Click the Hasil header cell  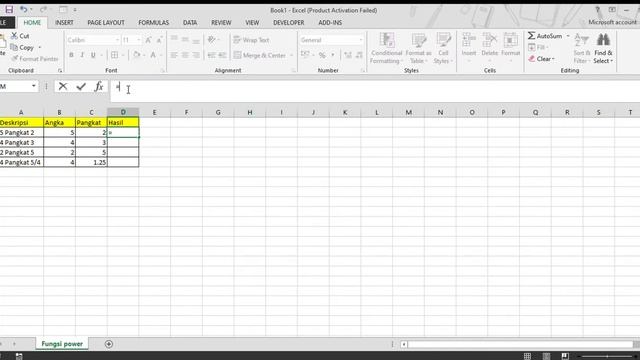coord(123,122)
